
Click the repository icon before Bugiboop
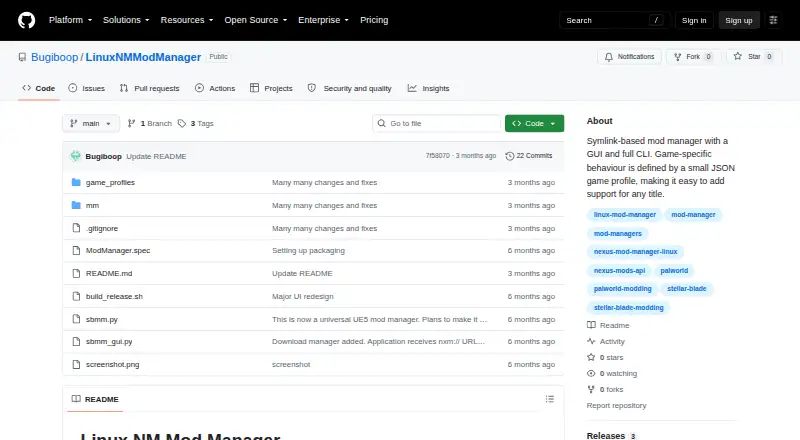pos(22,57)
